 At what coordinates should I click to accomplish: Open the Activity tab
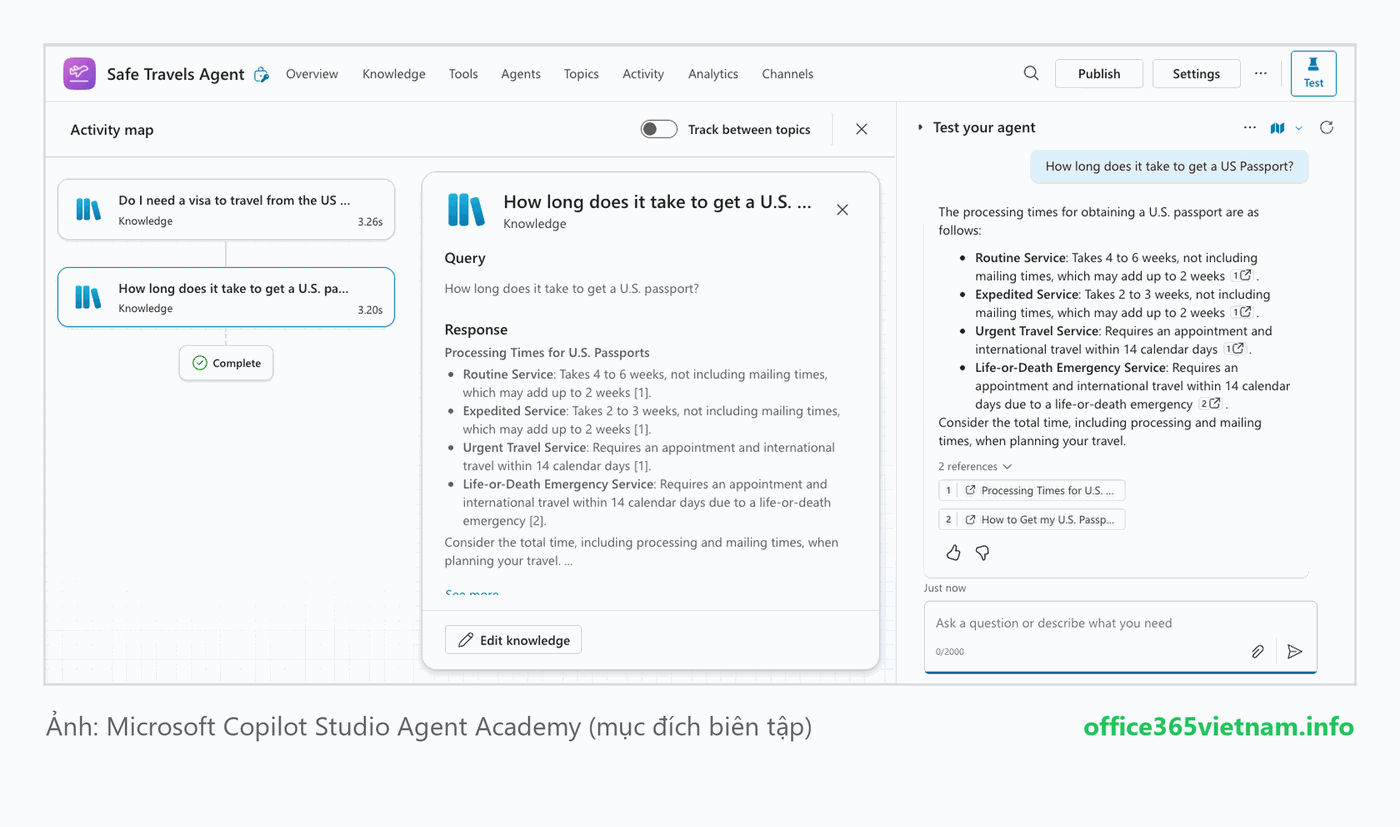point(643,74)
